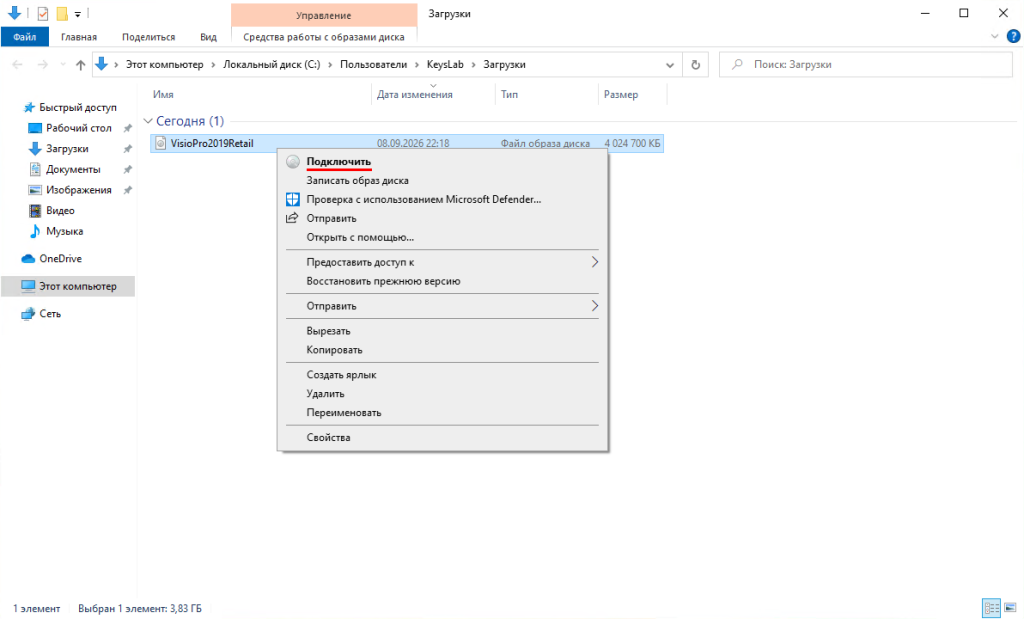
Task: Open Рабочий стол in navigation pane
Action: pos(79,128)
